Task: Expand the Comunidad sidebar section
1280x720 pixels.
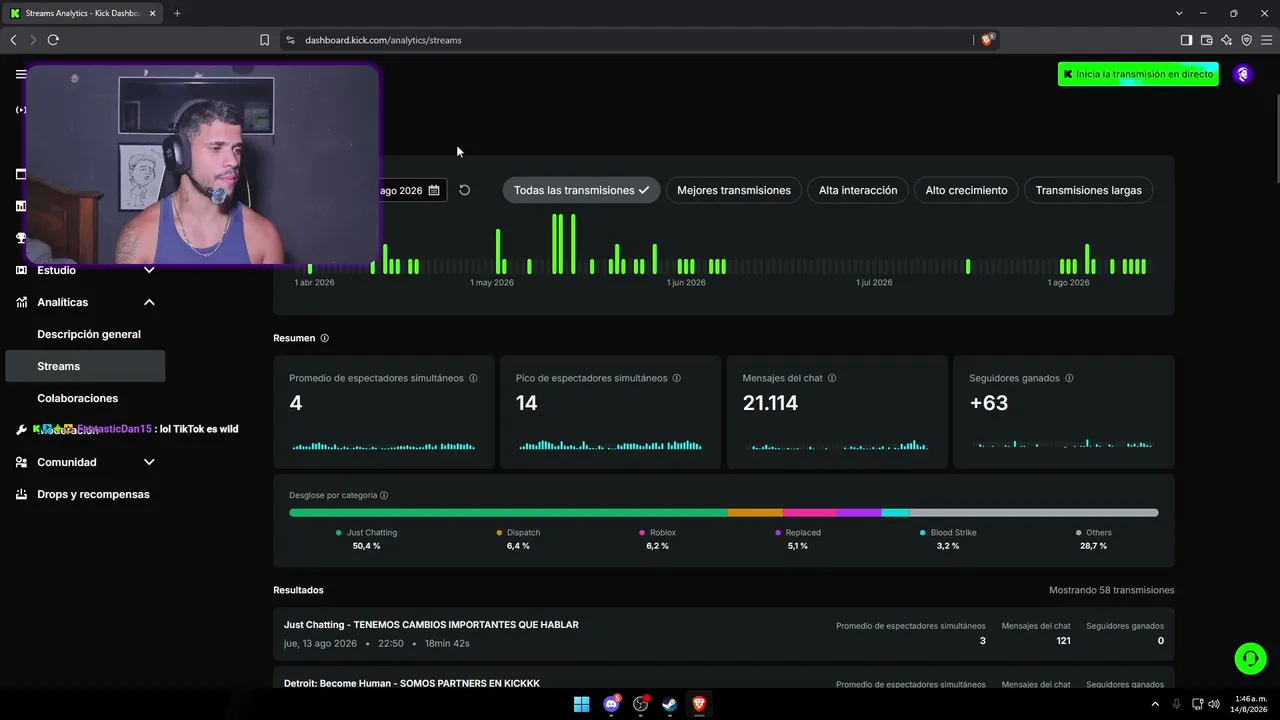Action: coord(149,462)
